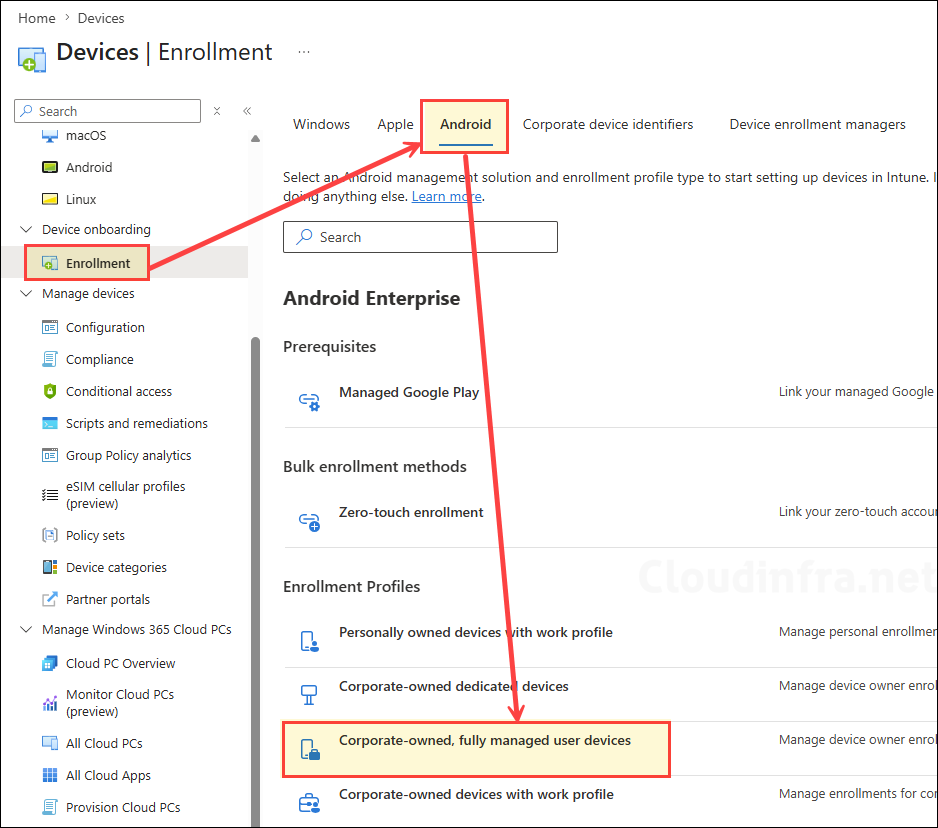
Task: Click the Conditional access shield icon
Action: [50, 391]
